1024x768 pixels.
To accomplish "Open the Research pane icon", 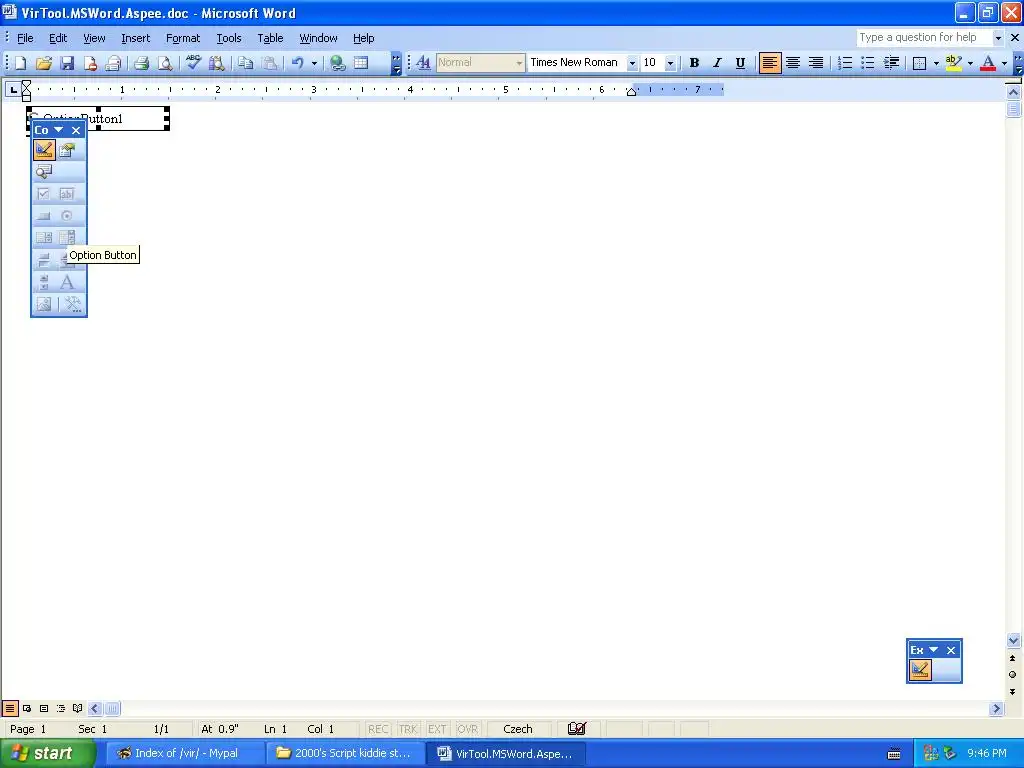I will point(217,63).
